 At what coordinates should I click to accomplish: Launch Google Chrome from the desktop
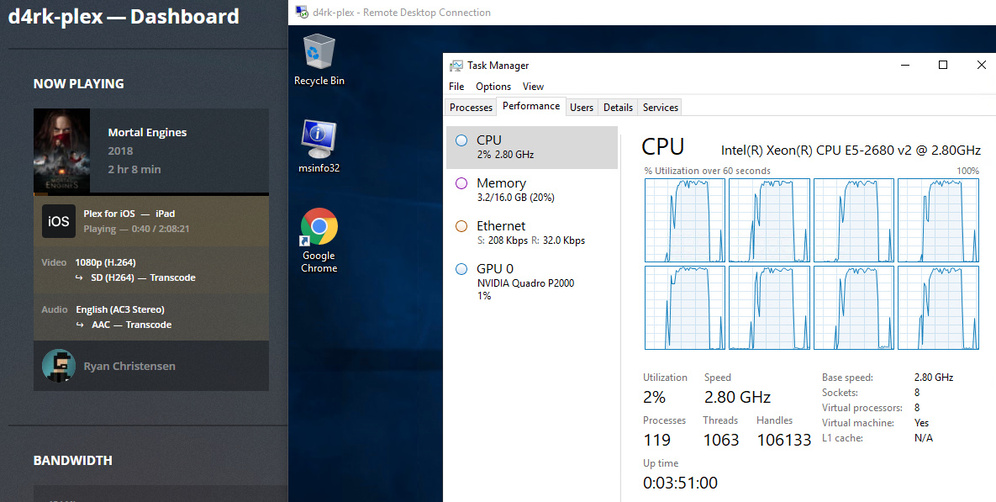pyautogui.click(x=319, y=240)
